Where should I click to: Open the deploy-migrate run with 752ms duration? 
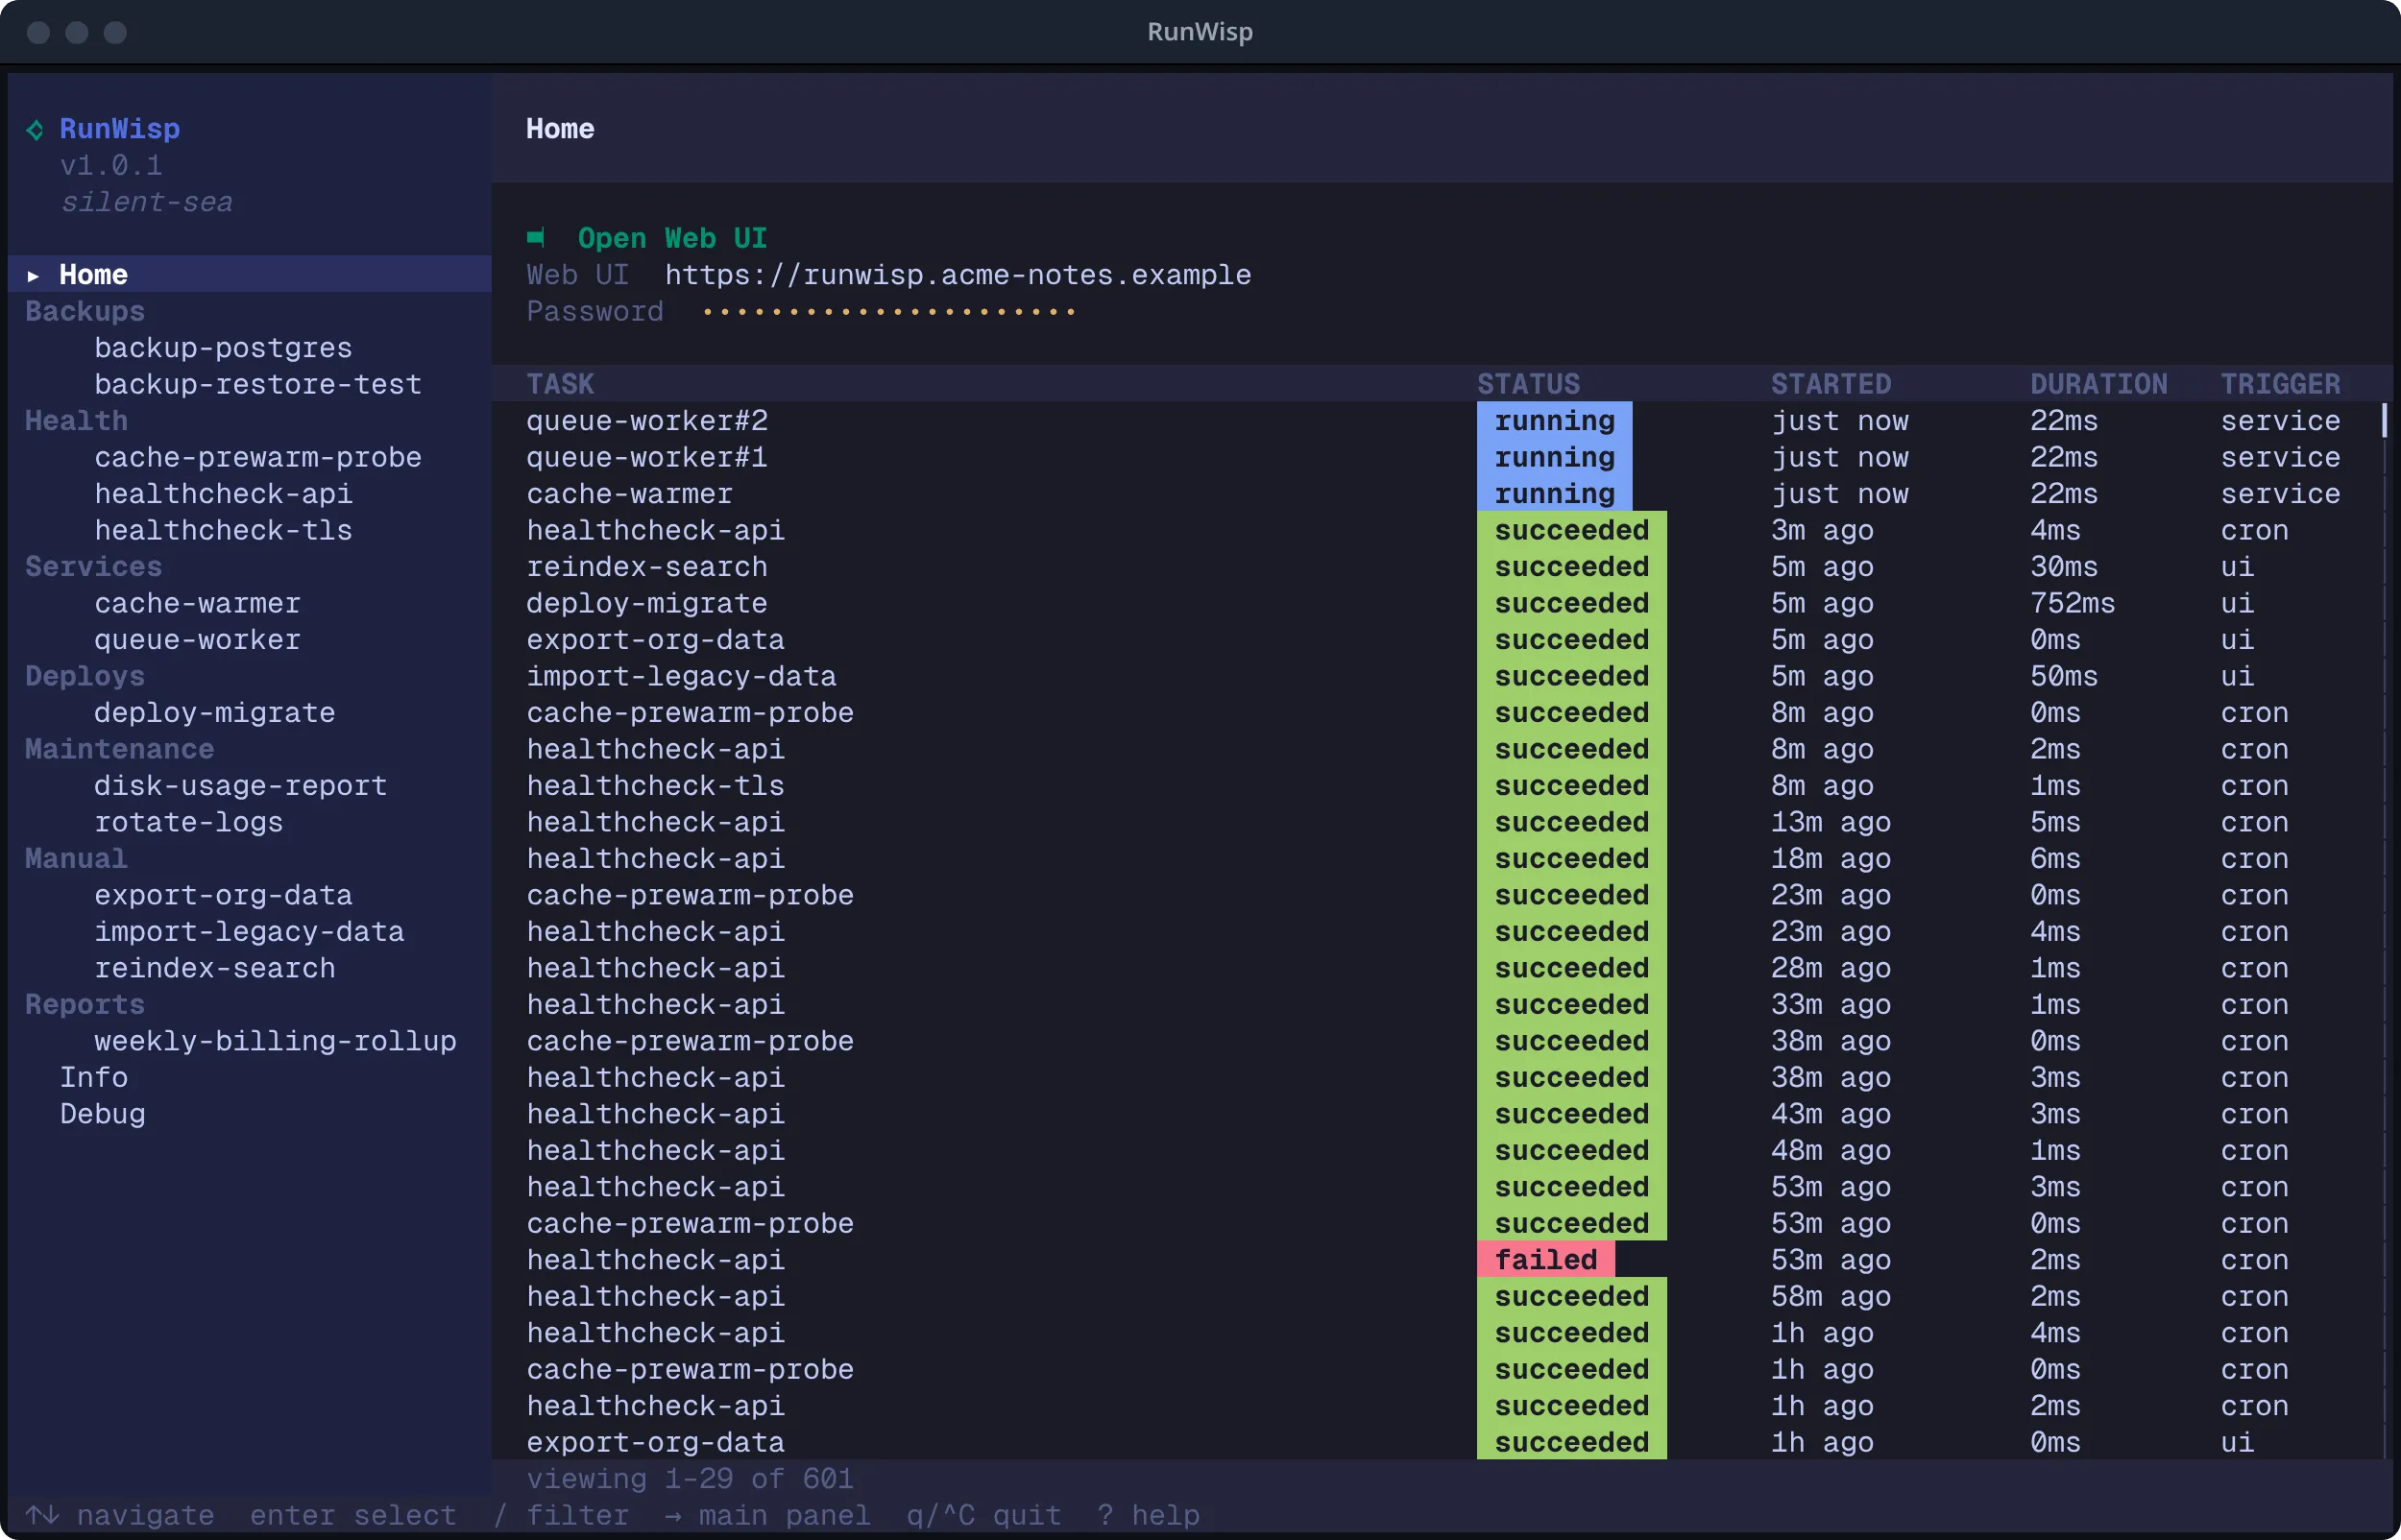coord(1435,603)
